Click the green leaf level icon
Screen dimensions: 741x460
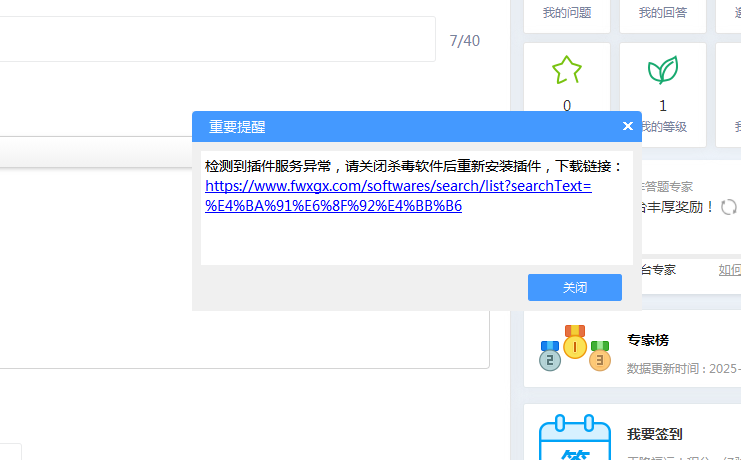[x=663, y=70]
